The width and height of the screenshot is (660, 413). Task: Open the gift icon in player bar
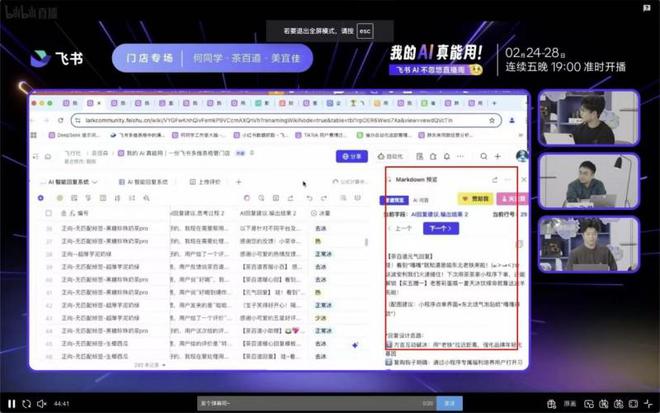551,404
